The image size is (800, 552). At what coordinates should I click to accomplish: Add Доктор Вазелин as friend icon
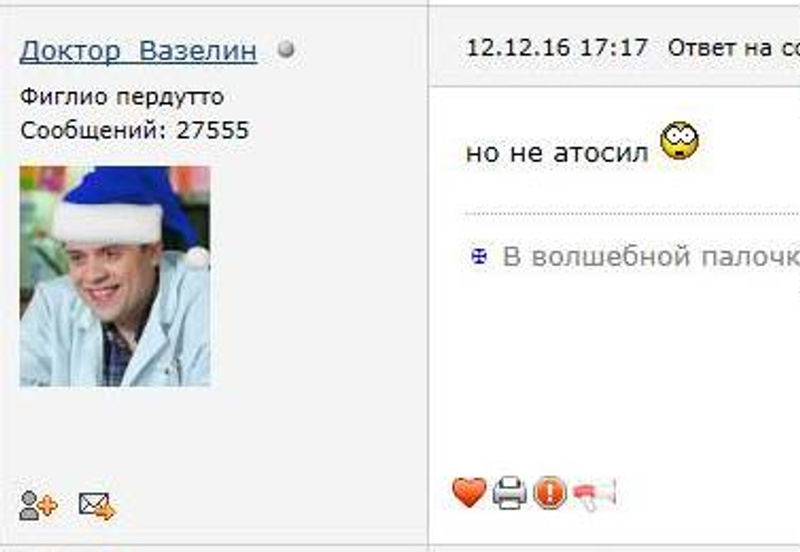coord(38,505)
